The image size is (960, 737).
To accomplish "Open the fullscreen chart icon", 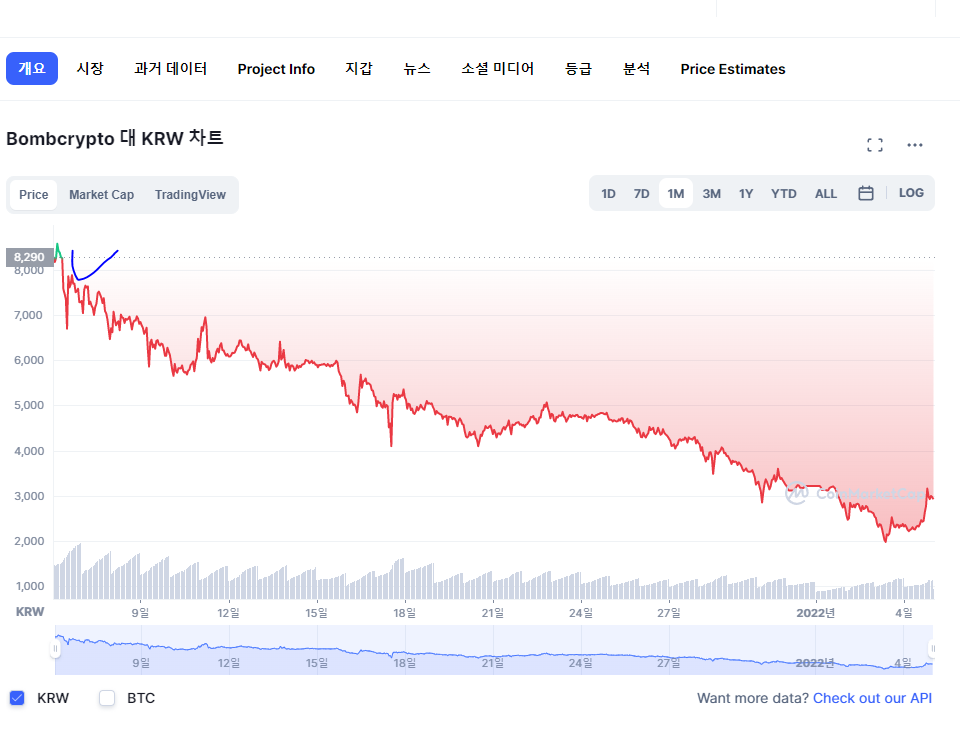I will tap(875, 145).
